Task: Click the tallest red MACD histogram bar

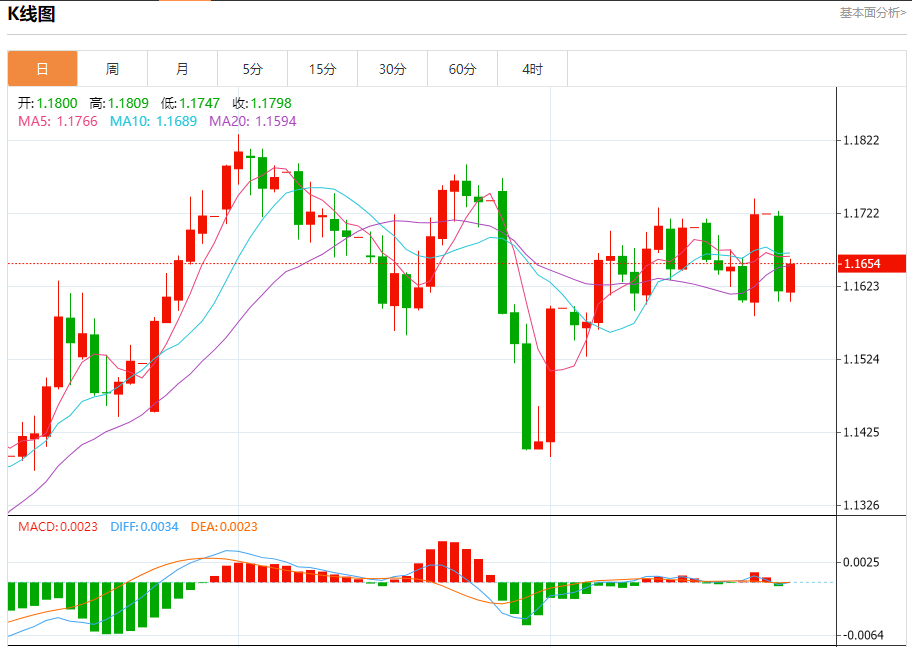Action: point(443,561)
